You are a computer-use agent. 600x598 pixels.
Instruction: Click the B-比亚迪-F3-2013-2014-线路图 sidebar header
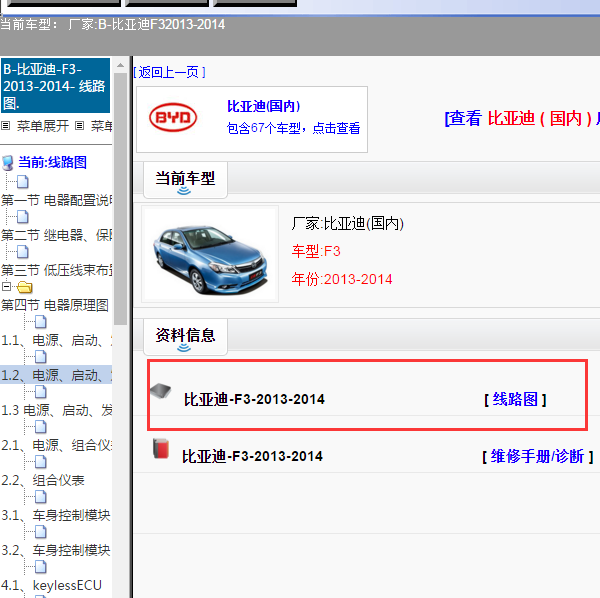click(55, 86)
